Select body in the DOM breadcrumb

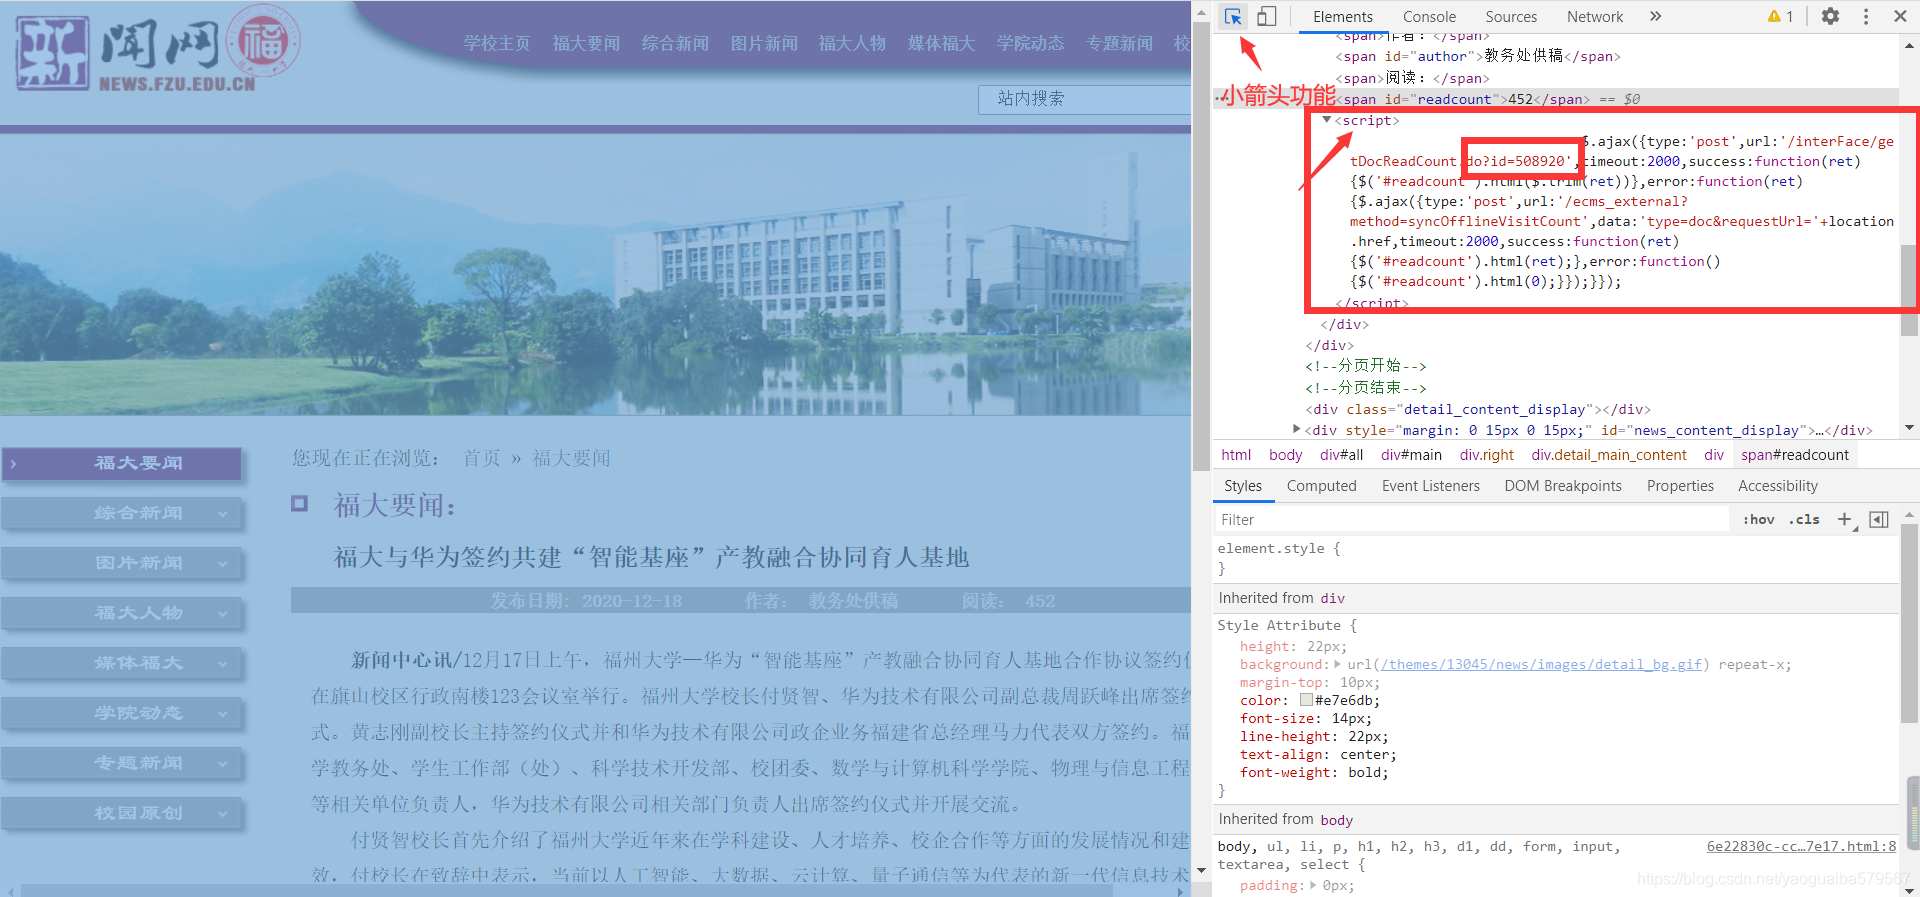pyautogui.click(x=1285, y=455)
